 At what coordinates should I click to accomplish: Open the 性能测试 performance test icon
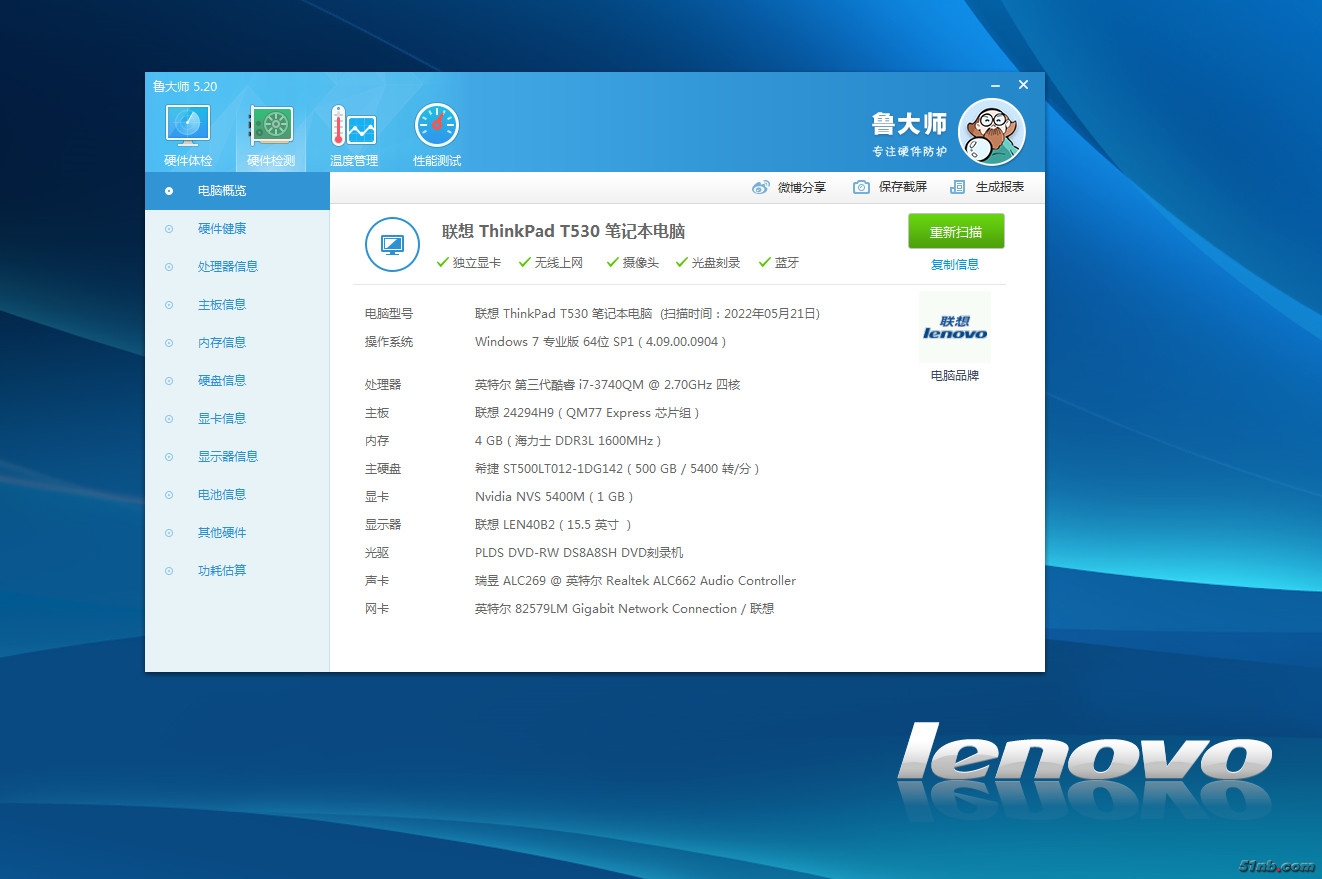point(437,128)
